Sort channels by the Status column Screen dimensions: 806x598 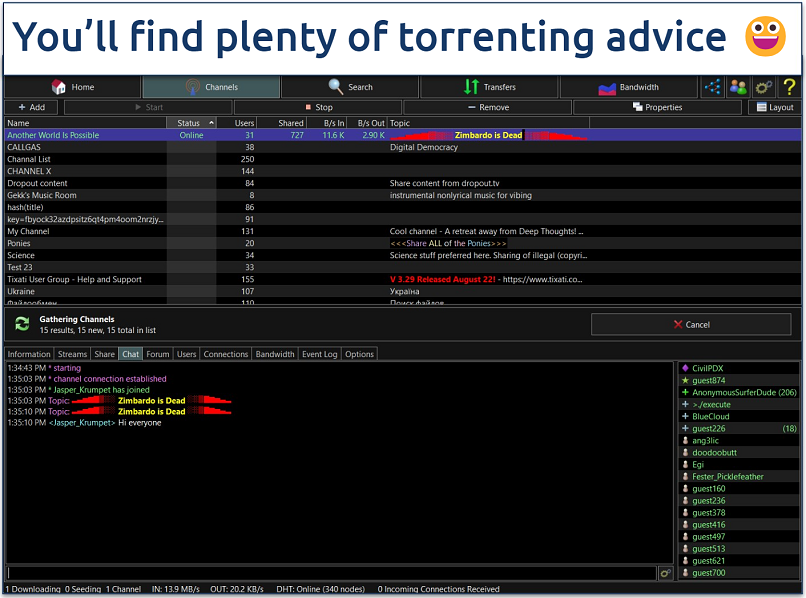point(190,123)
